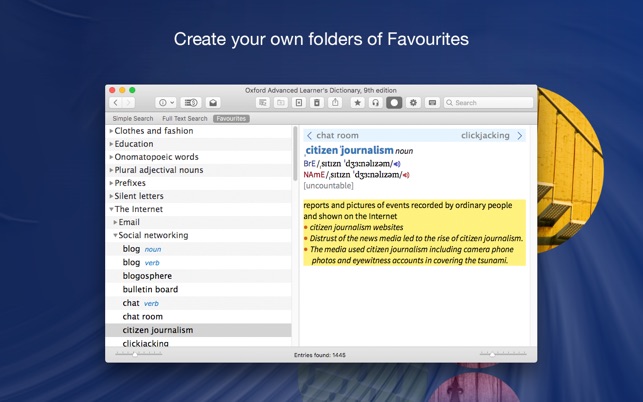
Task: Click the list view icon in toolbar
Action: pos(262,103)
